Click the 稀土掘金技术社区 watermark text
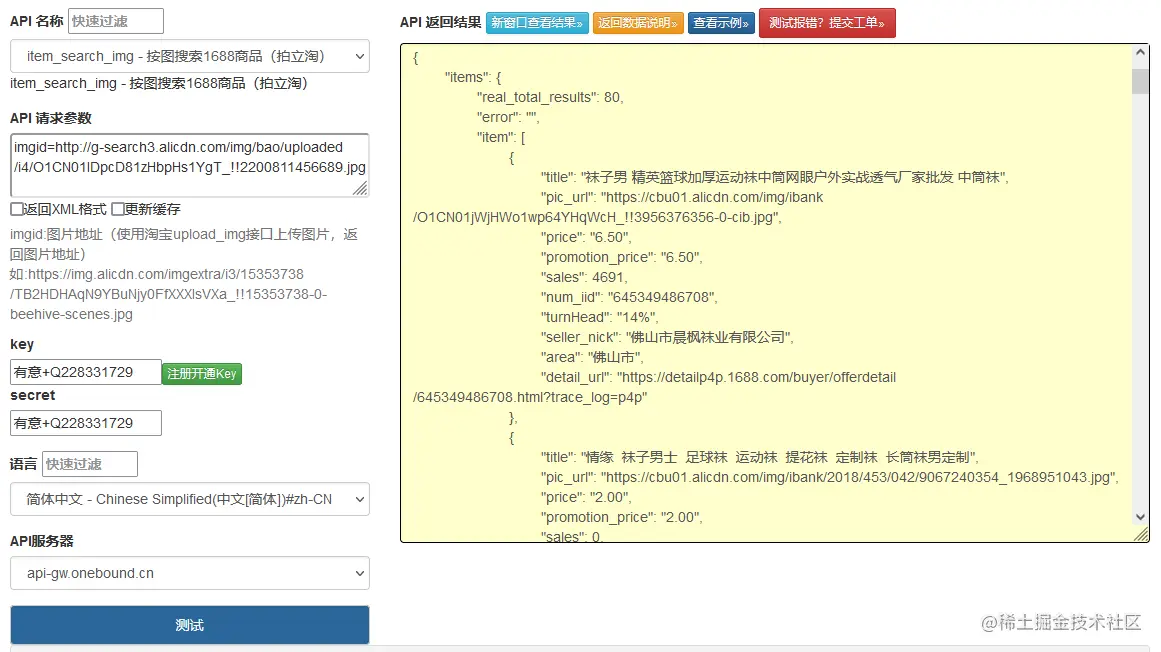The image size is (1161, 652). click(x=1062, y=621)
